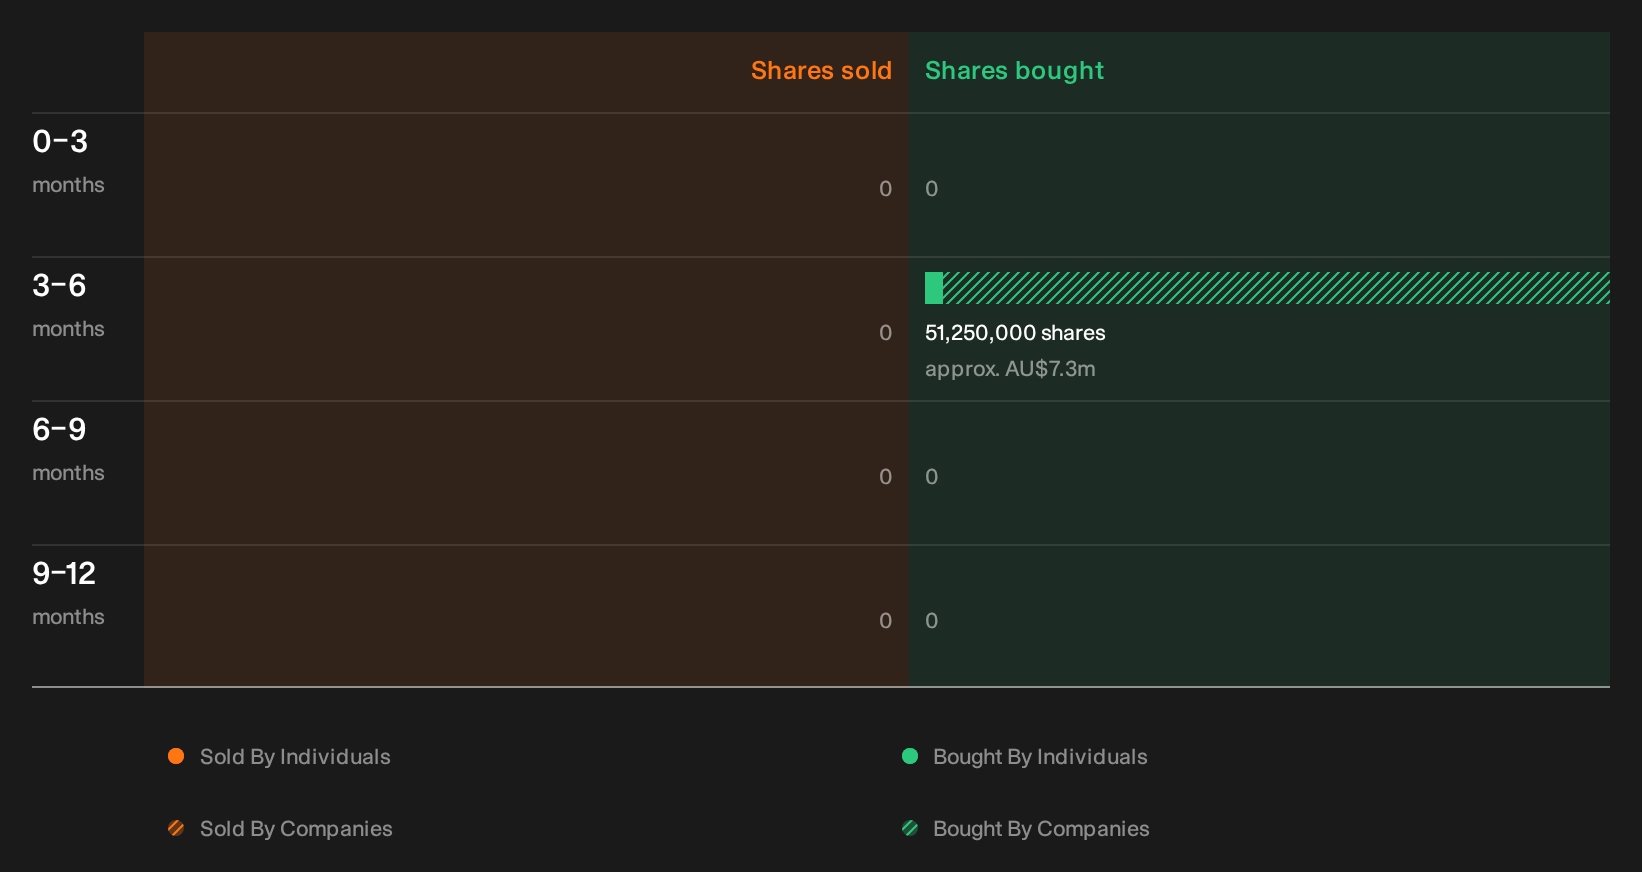Select the 0-3 months row label
The image size is (1642, 872).
click(x=68, y=161)
